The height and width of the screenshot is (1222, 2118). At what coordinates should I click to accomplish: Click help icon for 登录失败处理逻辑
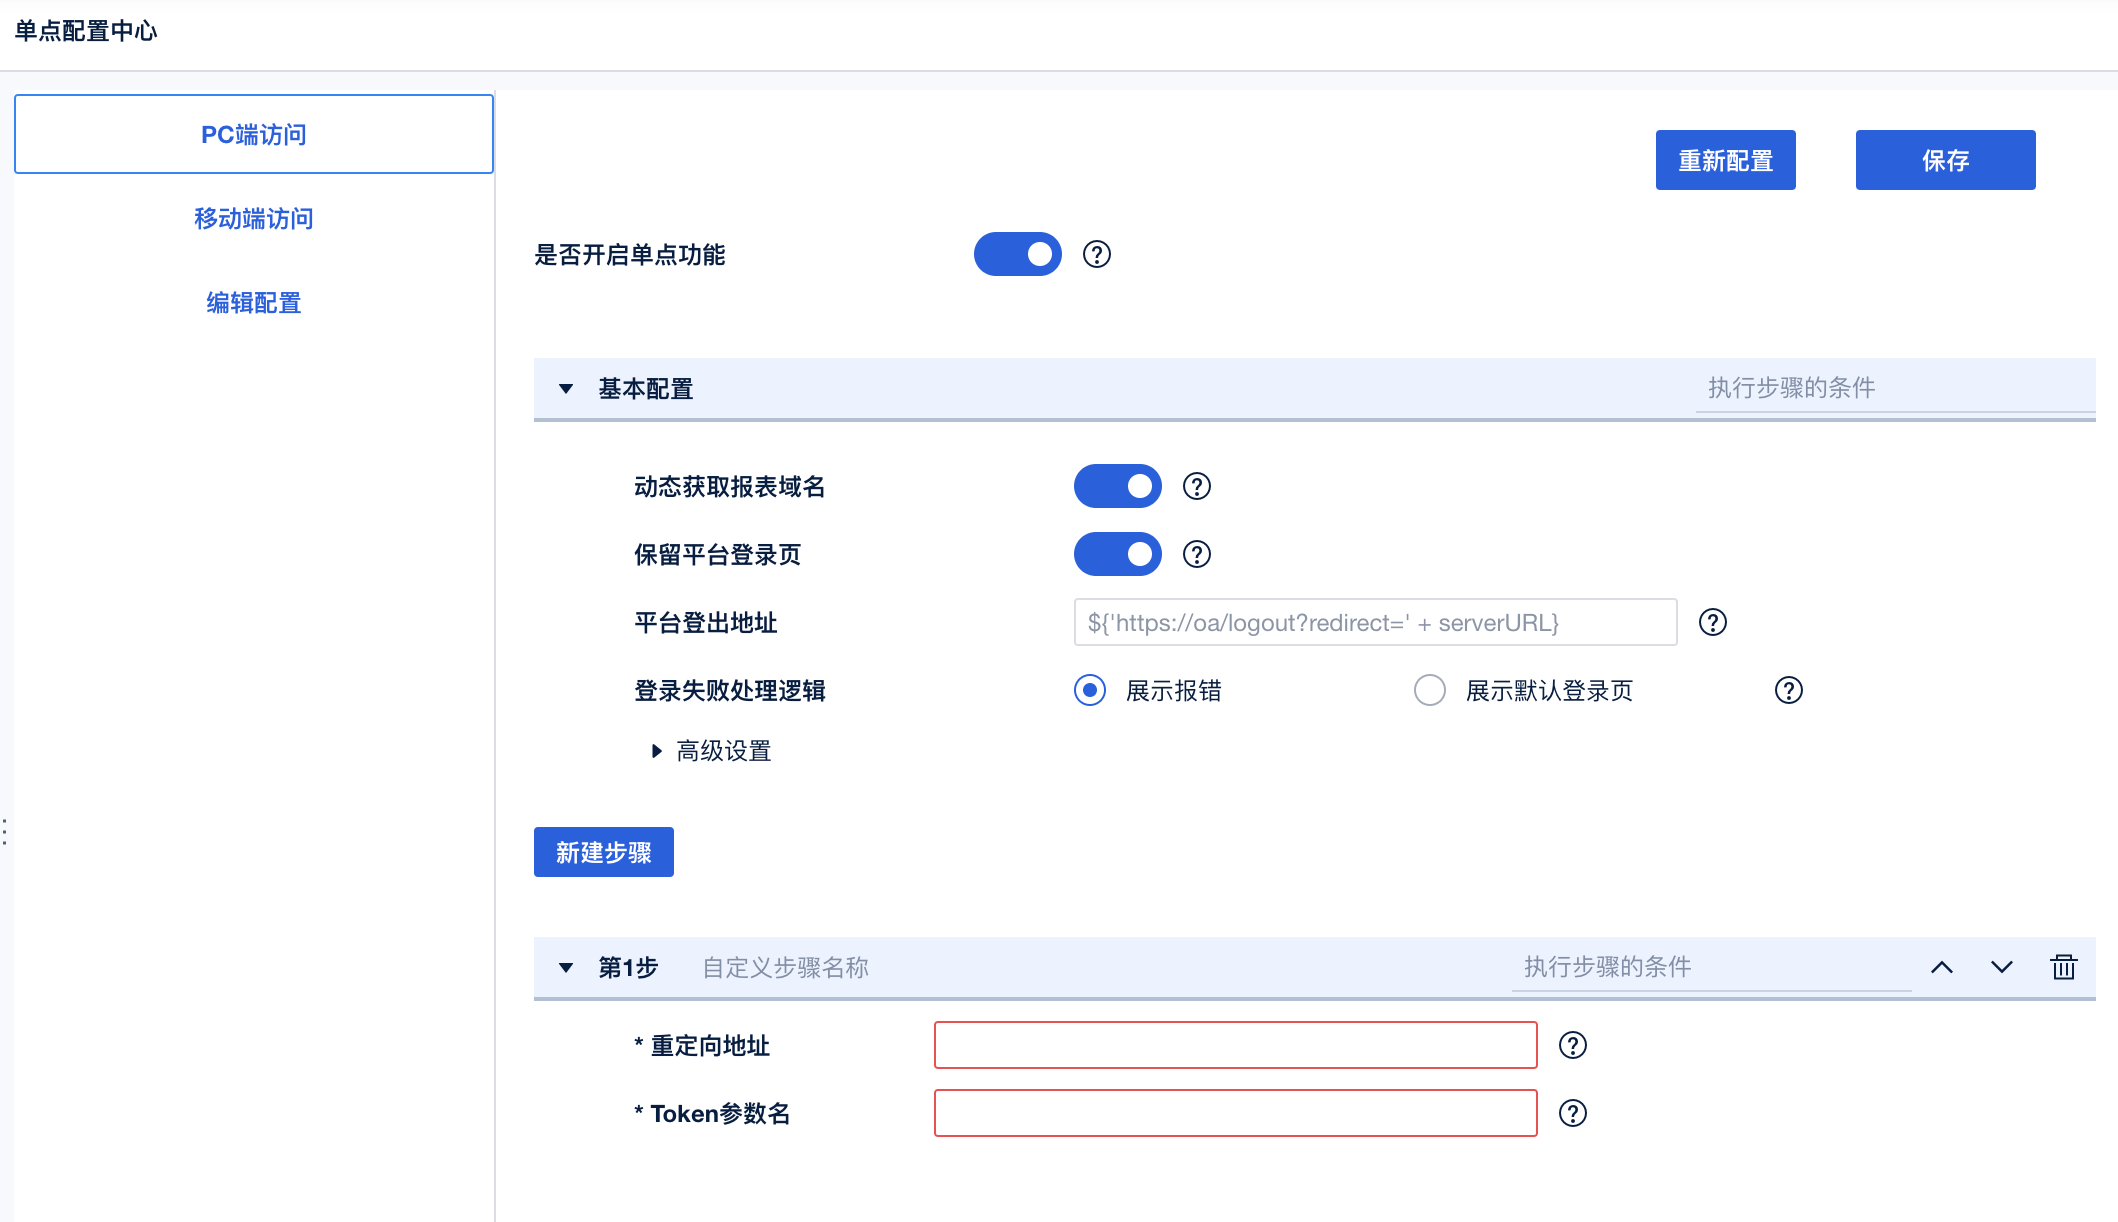[1789, 691]
